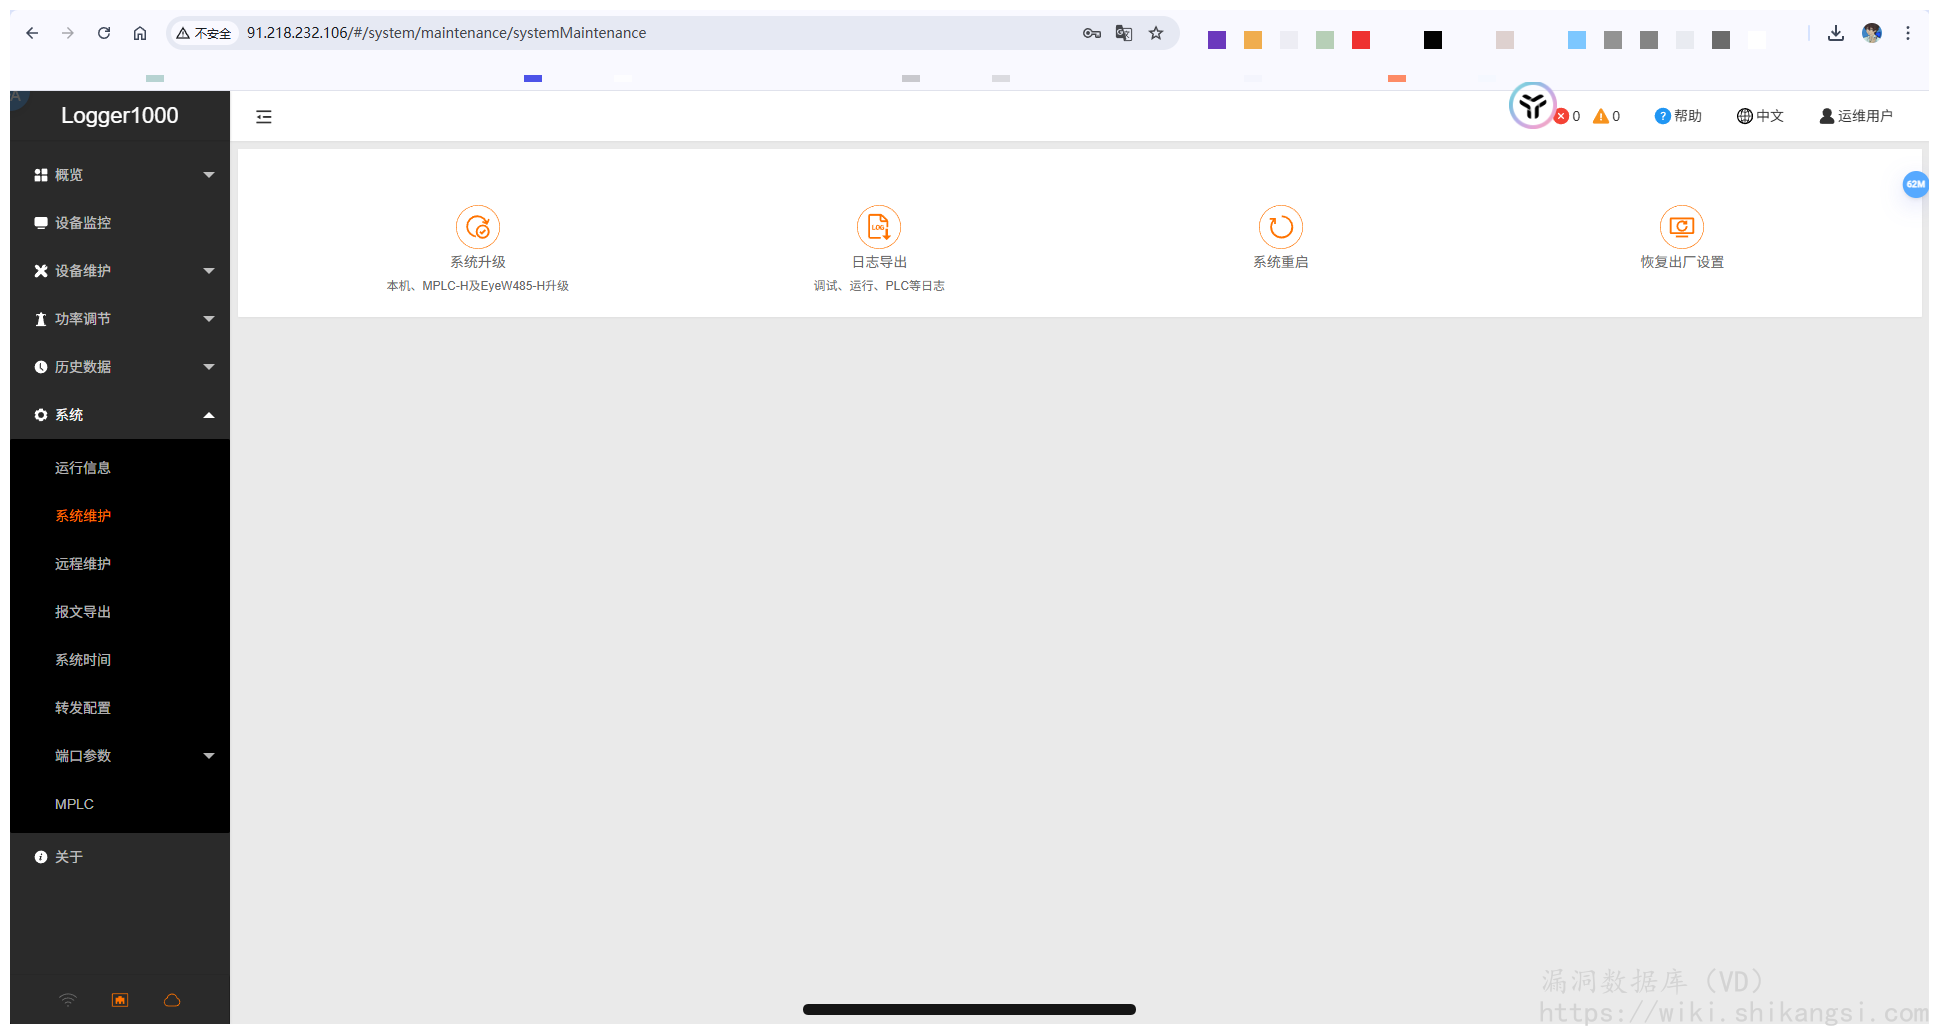This screenshot has height=1034, width=1939.
Task: Click the 系统升级 upgrade icon
Action: [x=478, y=227]
